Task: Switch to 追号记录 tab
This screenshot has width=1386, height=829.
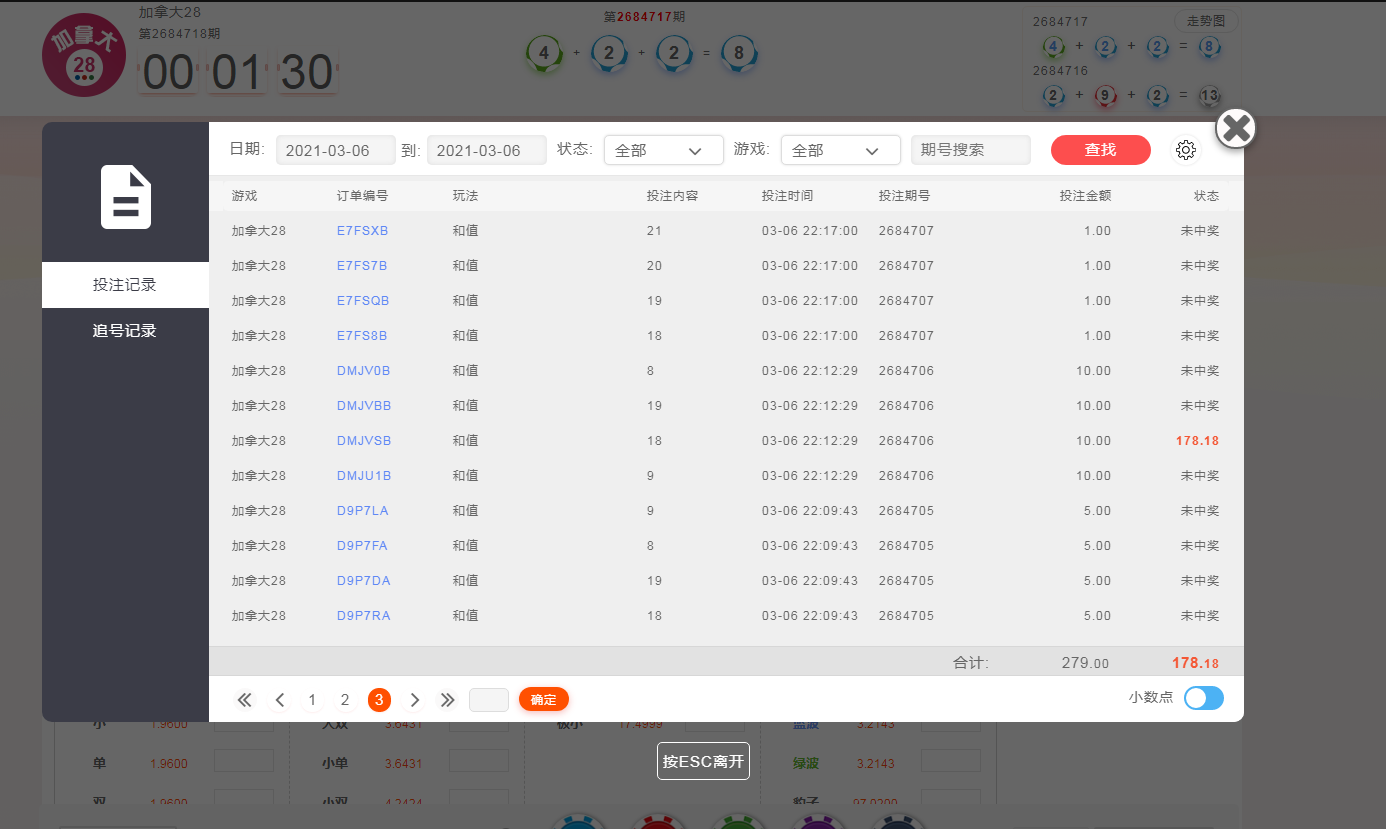Action: tap(125, 331)
